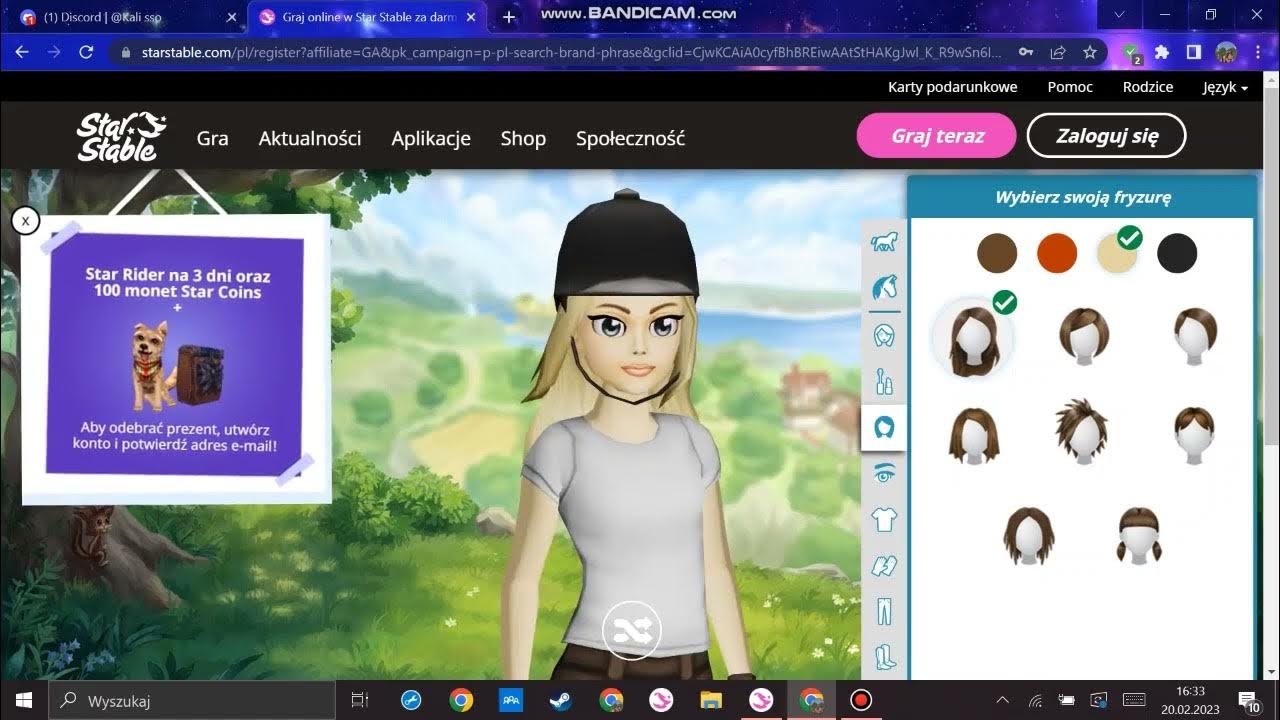The image size is (1280, 720).
Task: Go to Star Stable logo home
Action: 121,137
